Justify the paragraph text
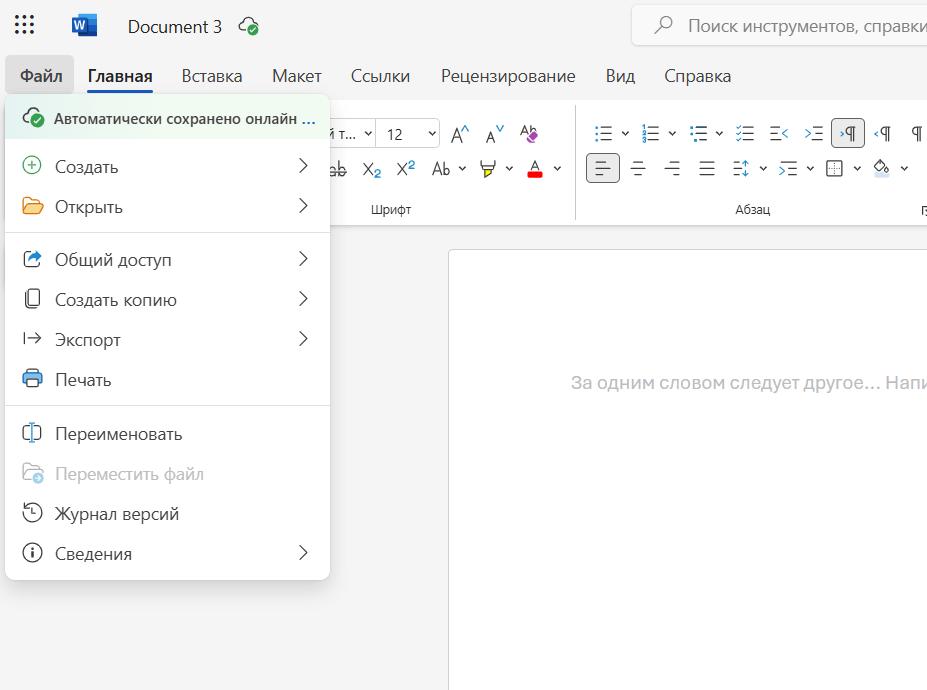This screenshot has height=690, width=927. (x=707, y=169)
